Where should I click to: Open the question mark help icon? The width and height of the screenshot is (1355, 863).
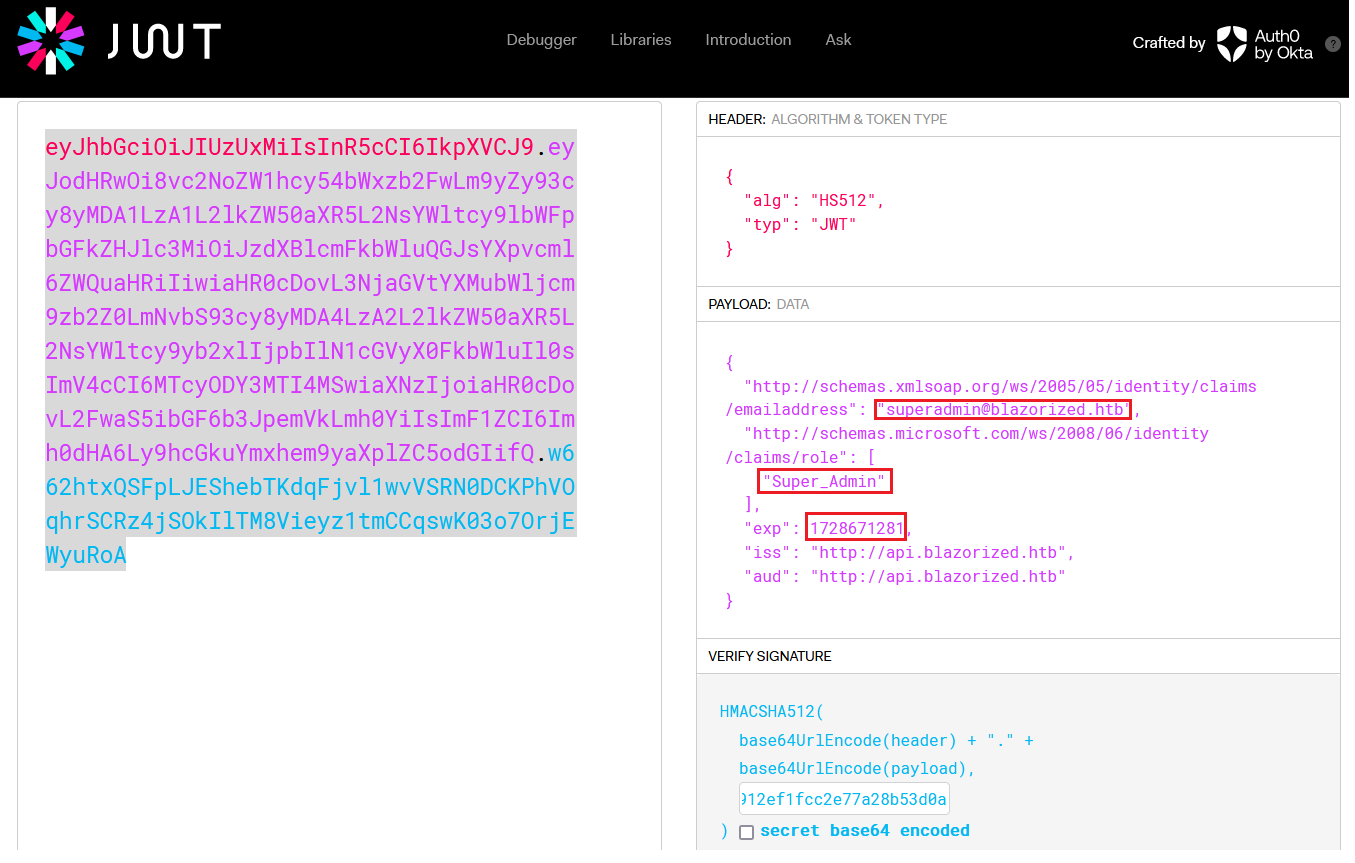(1332, 44)
